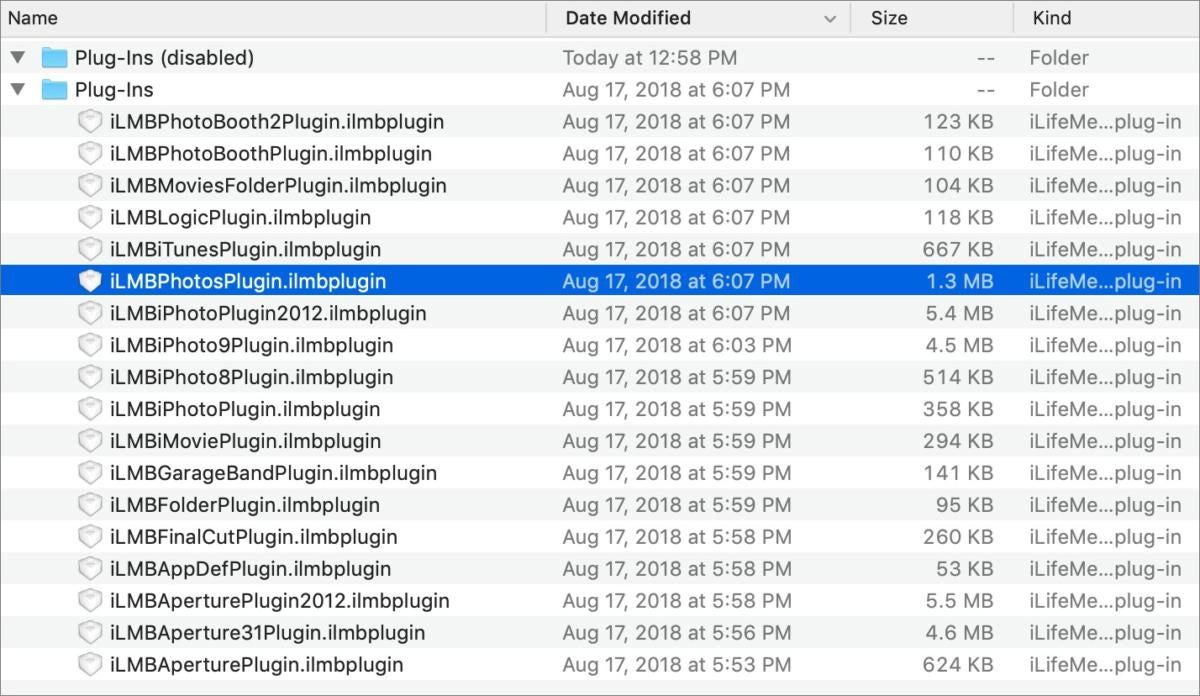1200x696 pixels.
Task: Click the Plug-Ins (disabled) folder icon
Action: 54,58
